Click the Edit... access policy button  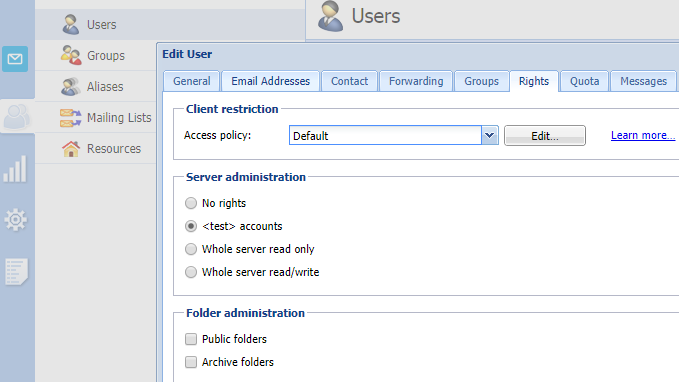[x=545, y=136]
